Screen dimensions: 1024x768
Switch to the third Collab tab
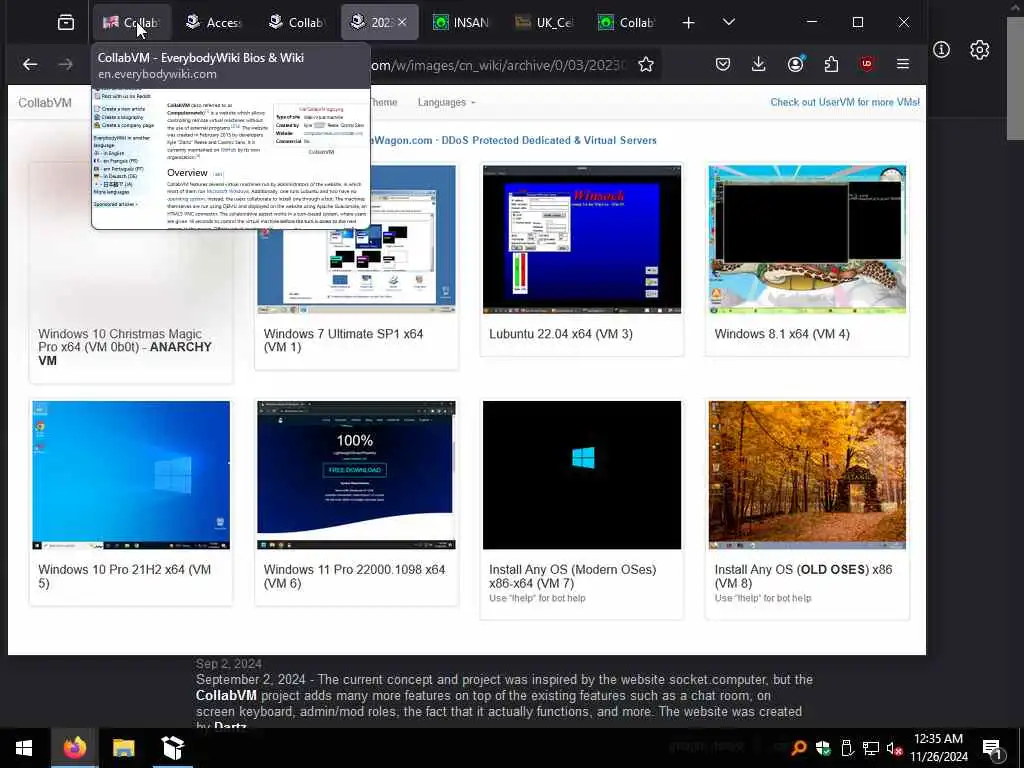click(x=297, y=23)
